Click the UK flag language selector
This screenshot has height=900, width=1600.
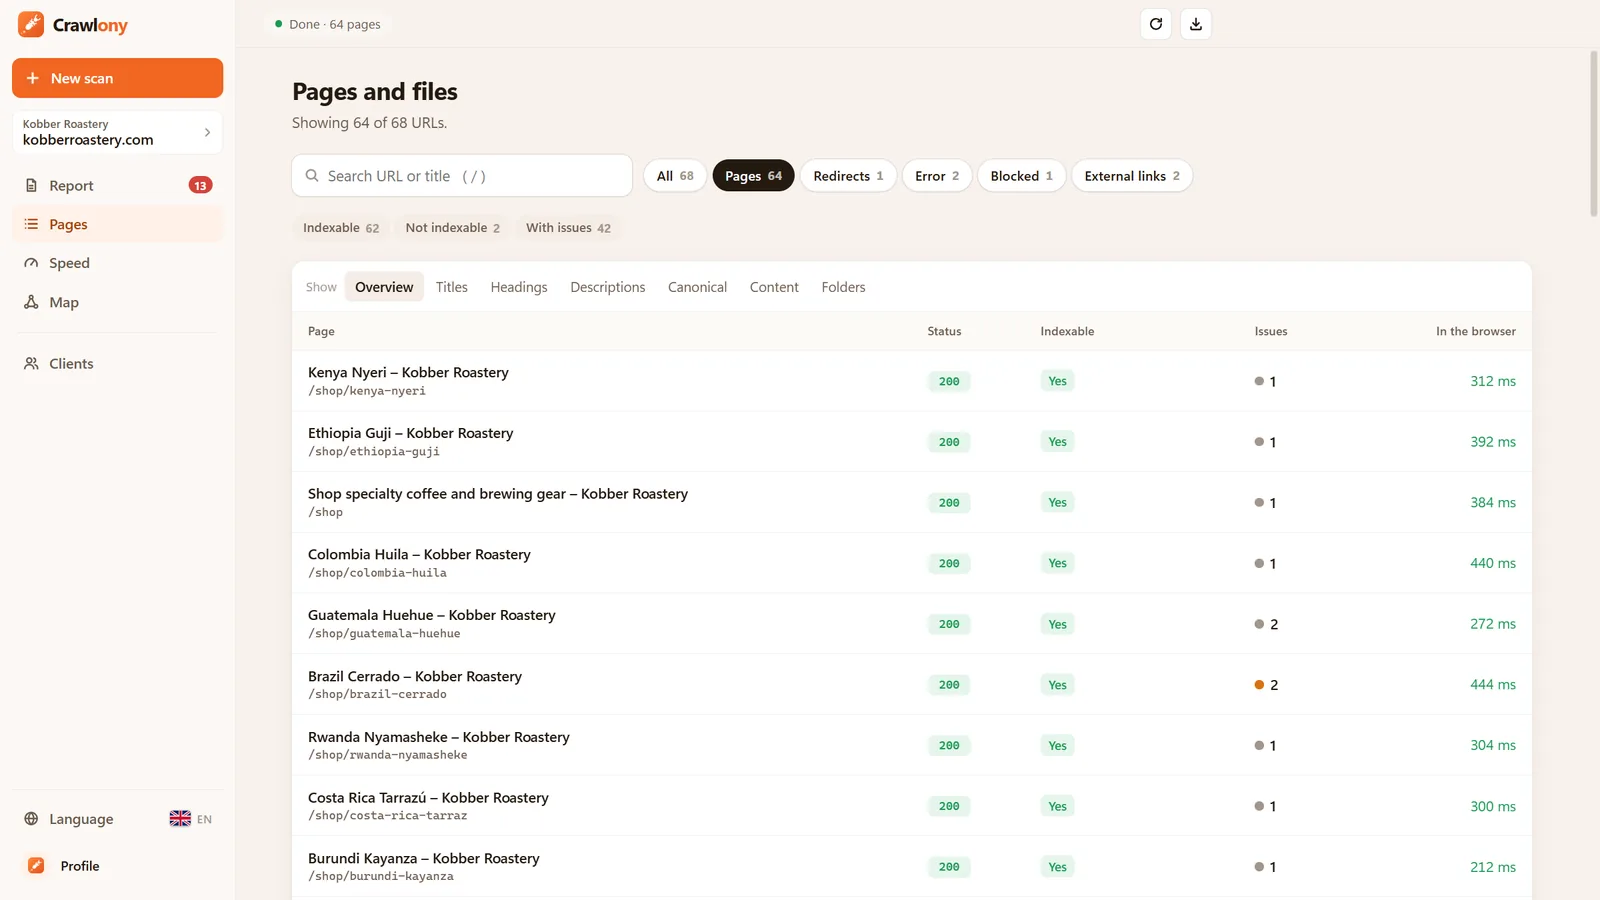180,819
